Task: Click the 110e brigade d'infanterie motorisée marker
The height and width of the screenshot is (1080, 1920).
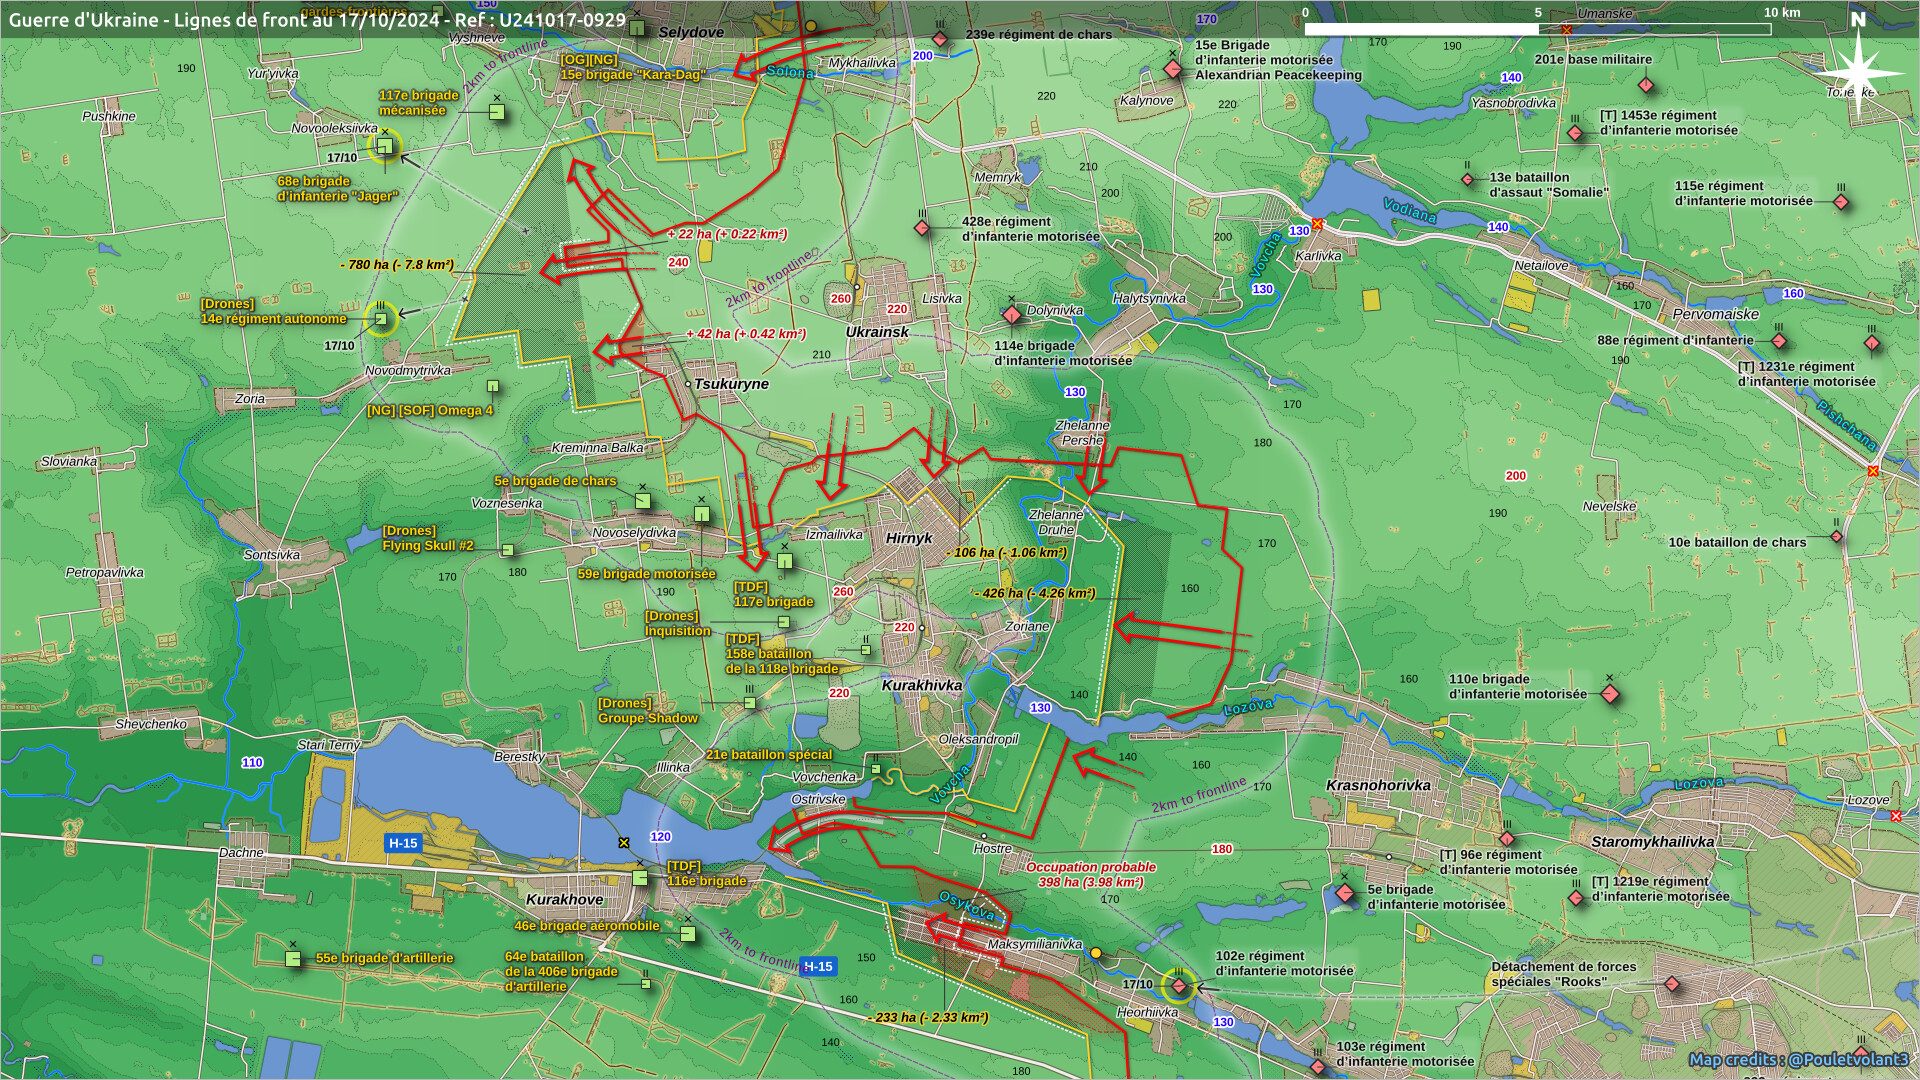Action: point(1610,694)
